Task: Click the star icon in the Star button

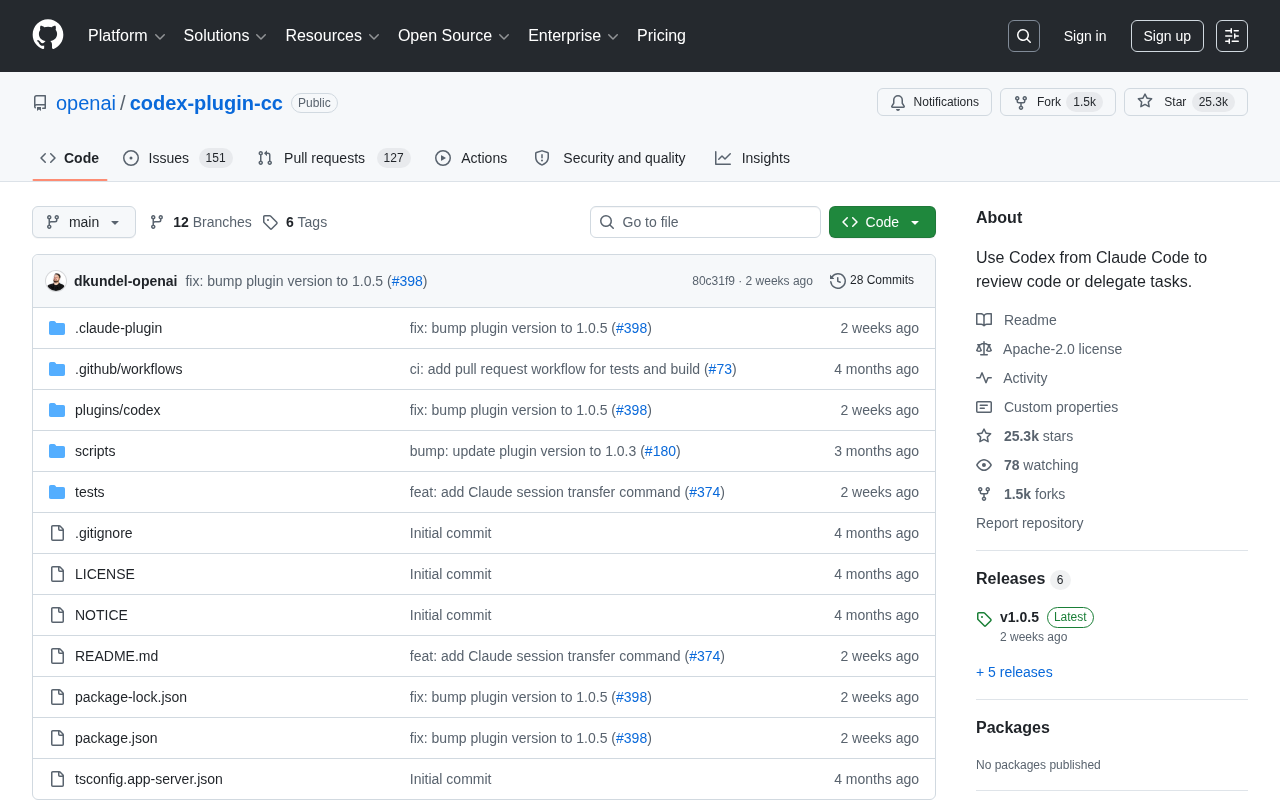Action: 1145,101
